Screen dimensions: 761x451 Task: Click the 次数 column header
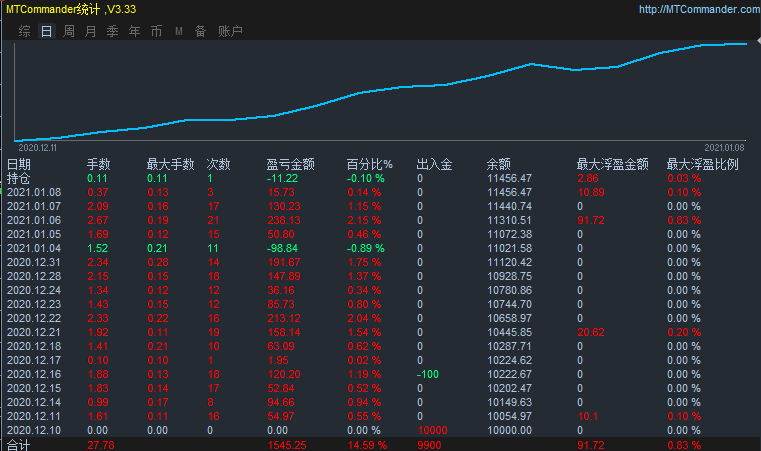[x=218, y=165]
